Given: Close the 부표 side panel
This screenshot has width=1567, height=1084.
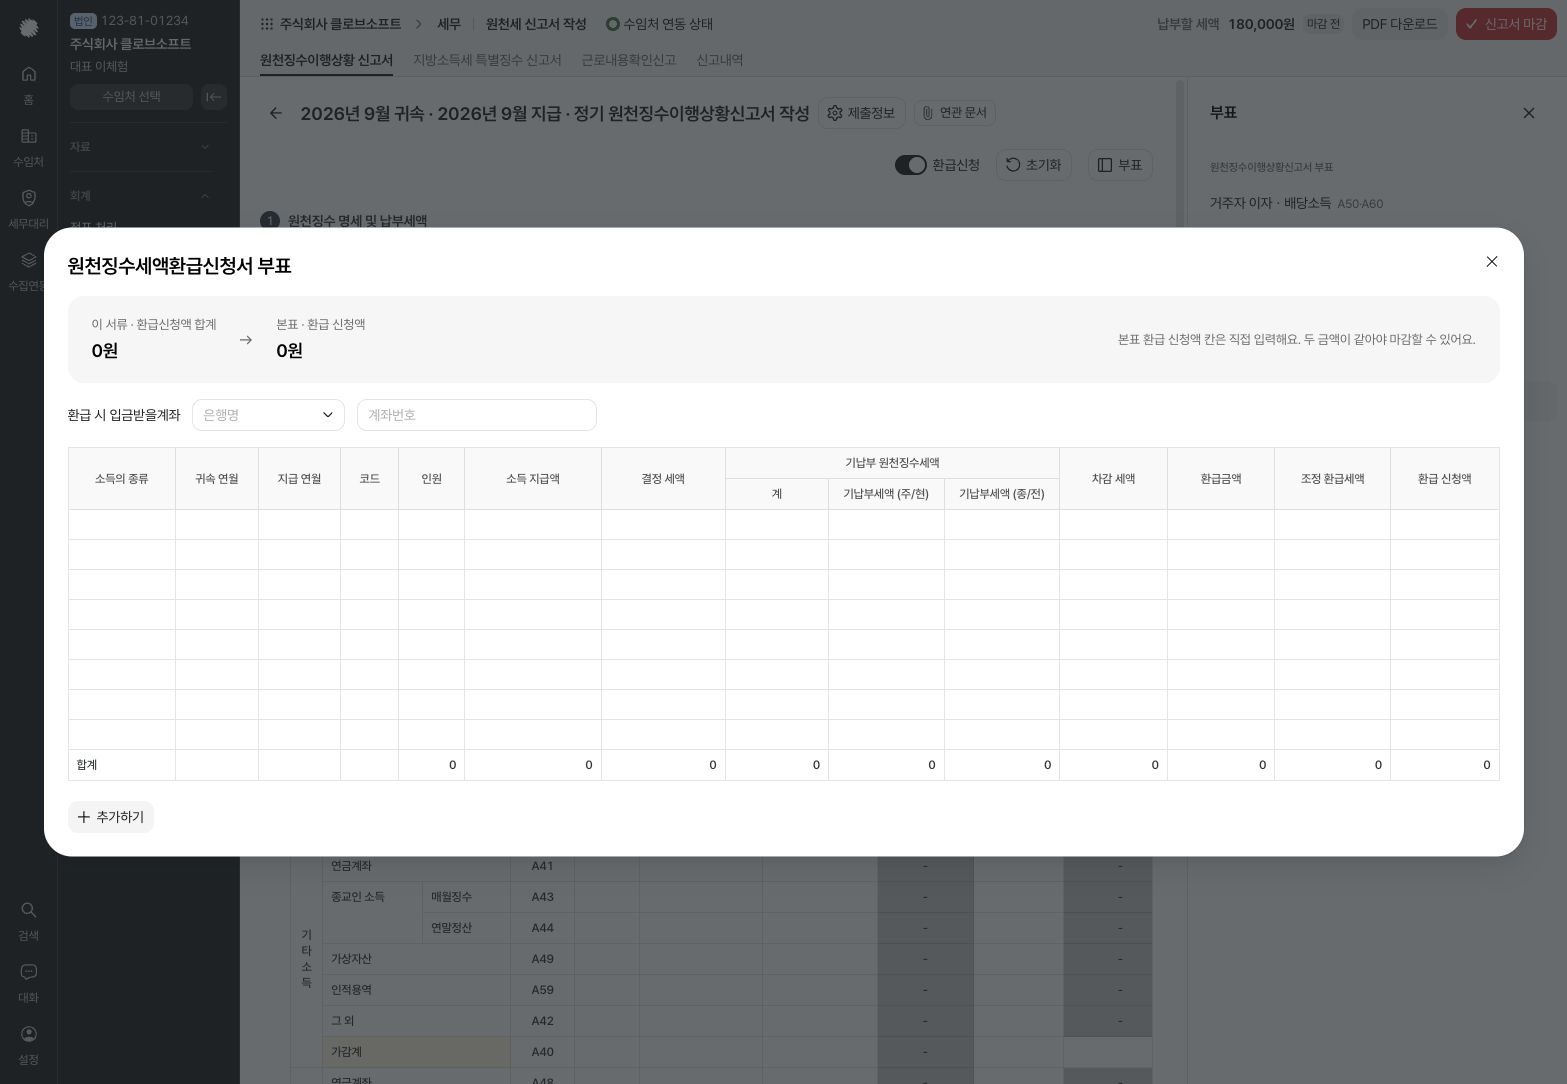Looking at the screenshot, I should coord(1528,113).
